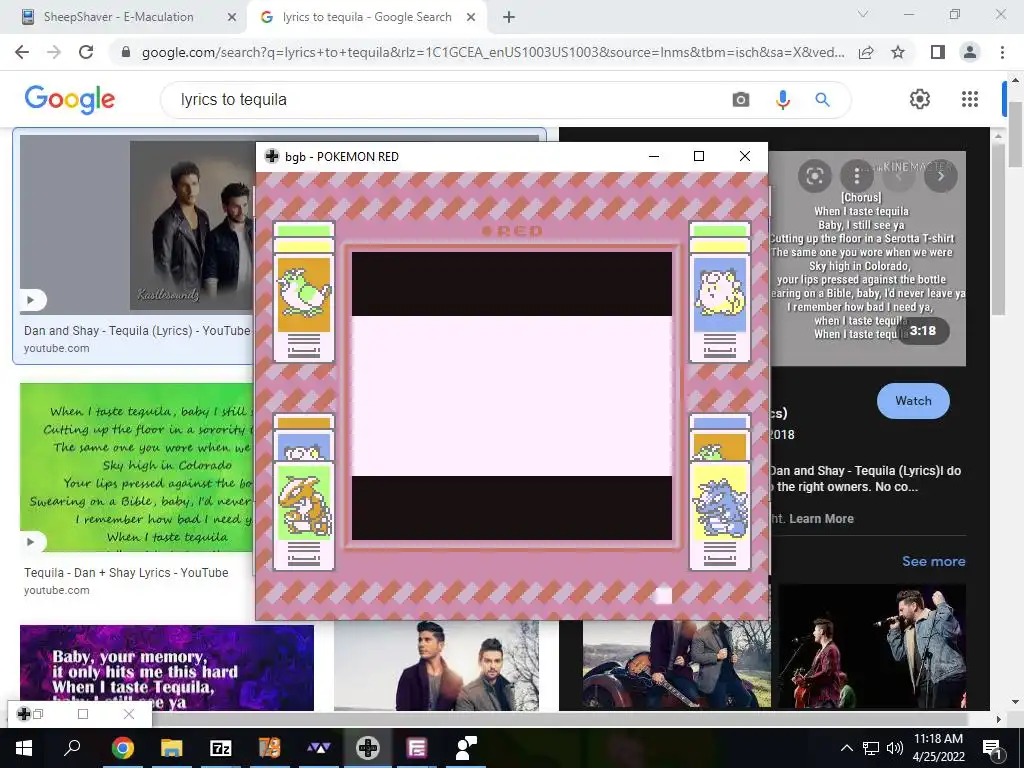1024x768 pixels.
Task: Reload the Google search page
Action: pos(86,52)
